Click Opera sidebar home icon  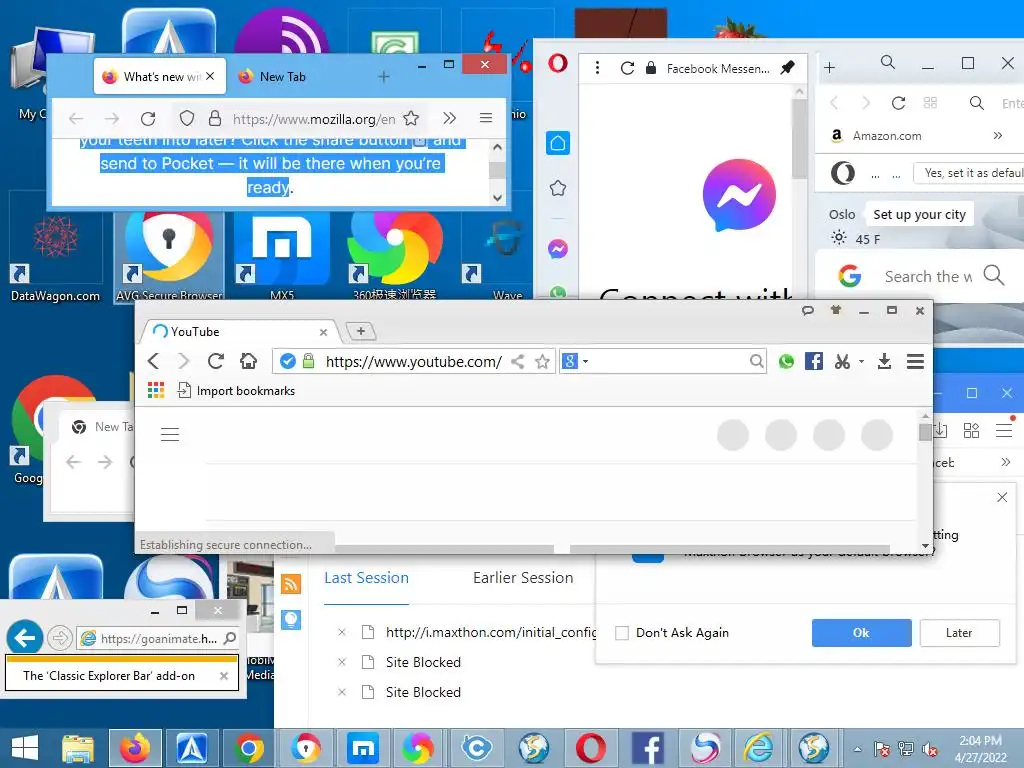[x=558, y=143]
